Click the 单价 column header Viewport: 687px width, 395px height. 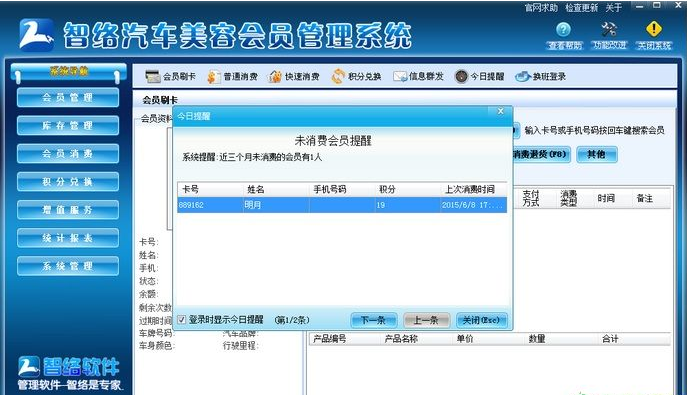point(465,339)
